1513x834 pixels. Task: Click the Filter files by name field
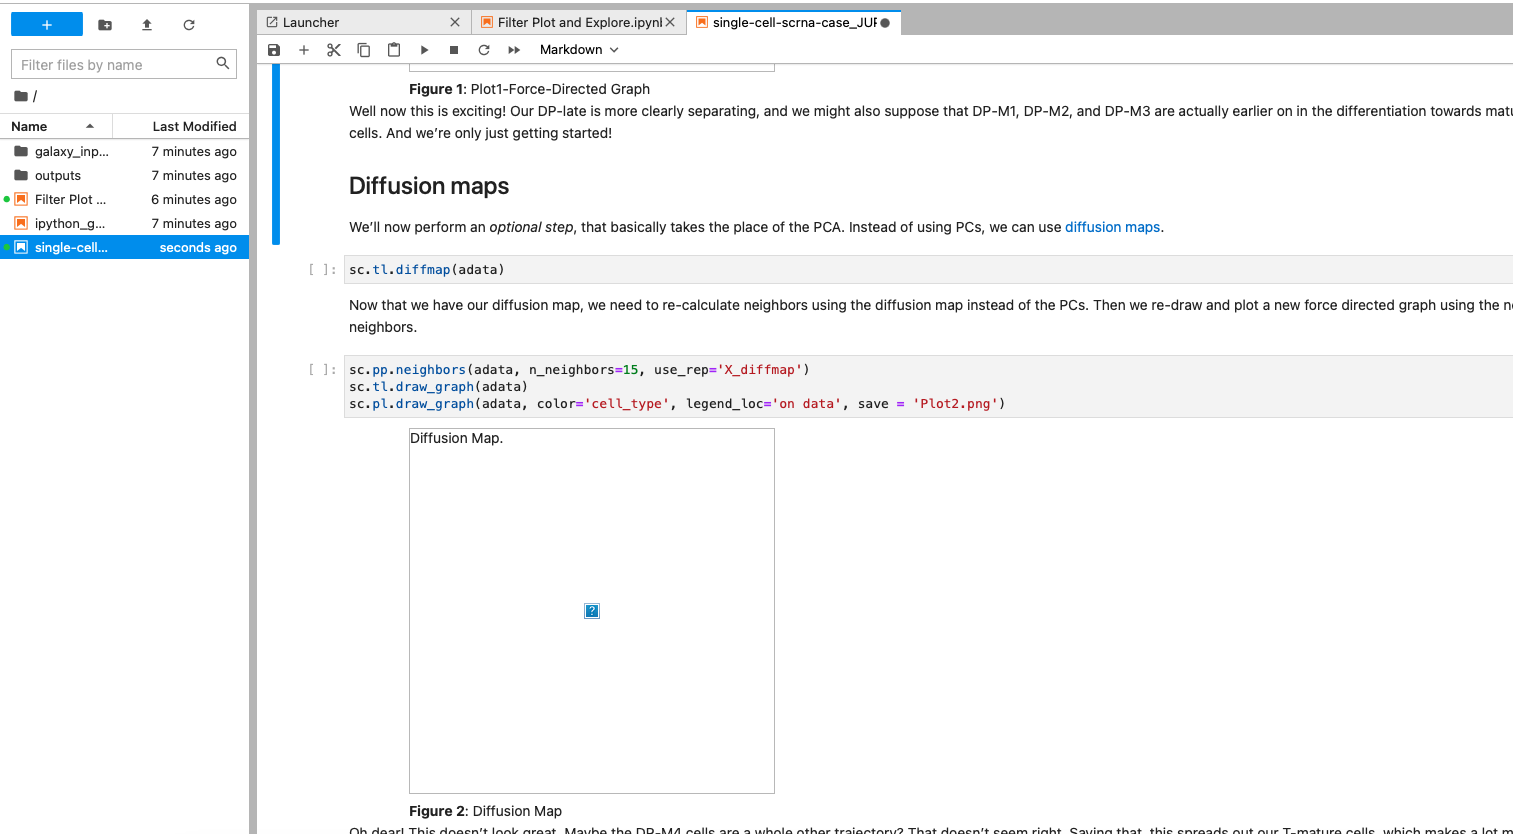pos(110,63)
